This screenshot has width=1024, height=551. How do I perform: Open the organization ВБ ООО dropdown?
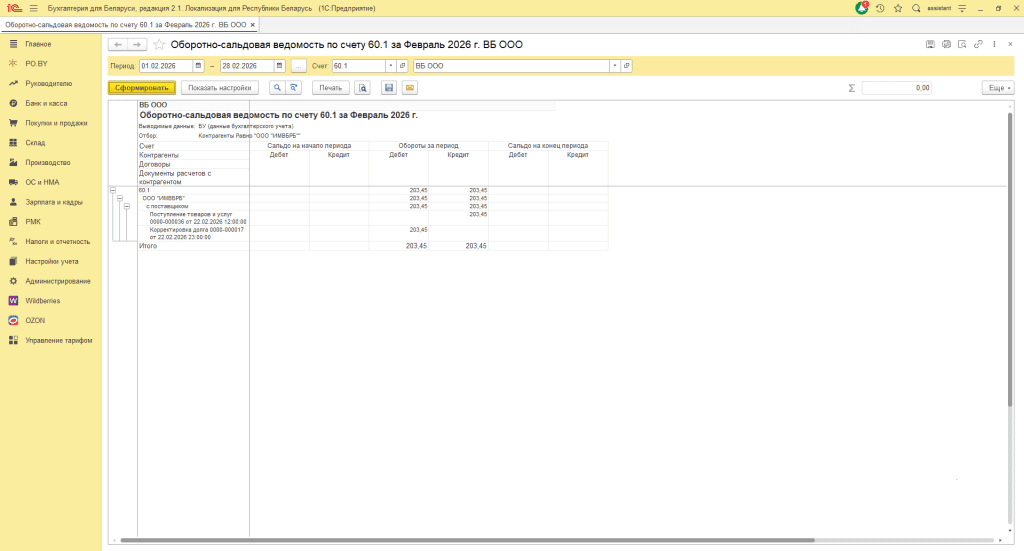point(615,66)
